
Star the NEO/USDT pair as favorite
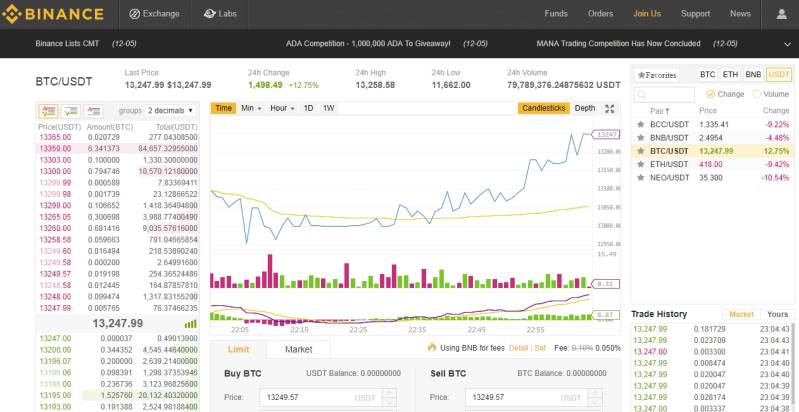(641, 178)
